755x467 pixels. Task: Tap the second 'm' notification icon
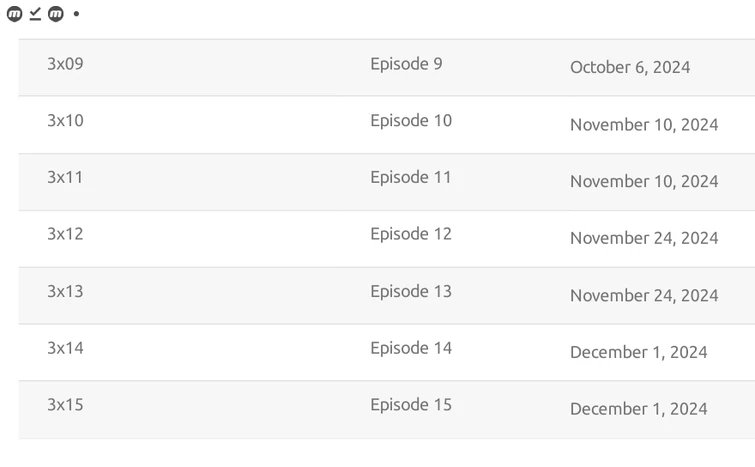click(56, 14)
